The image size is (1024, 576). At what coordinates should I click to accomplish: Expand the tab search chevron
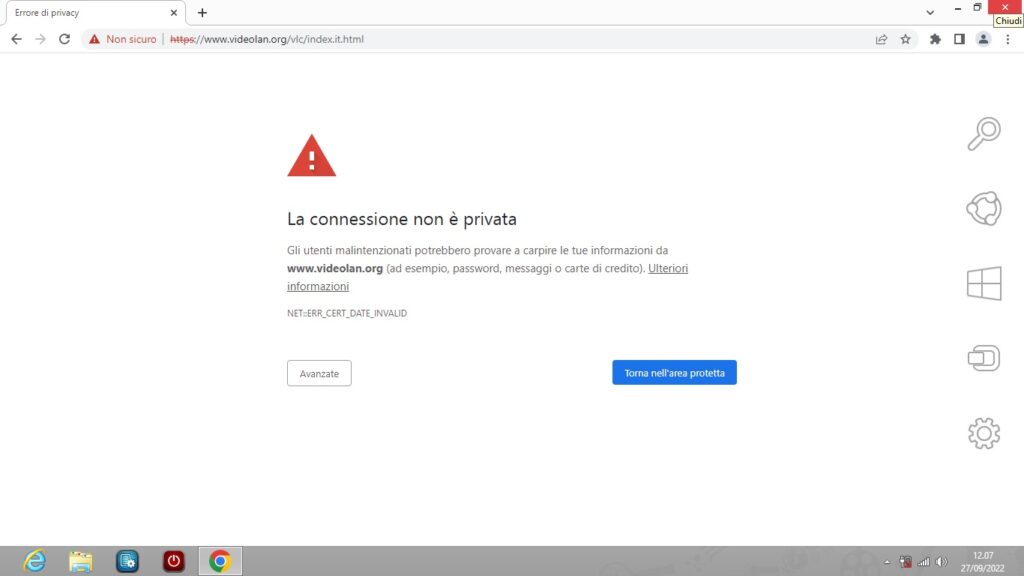click(930, 12)
